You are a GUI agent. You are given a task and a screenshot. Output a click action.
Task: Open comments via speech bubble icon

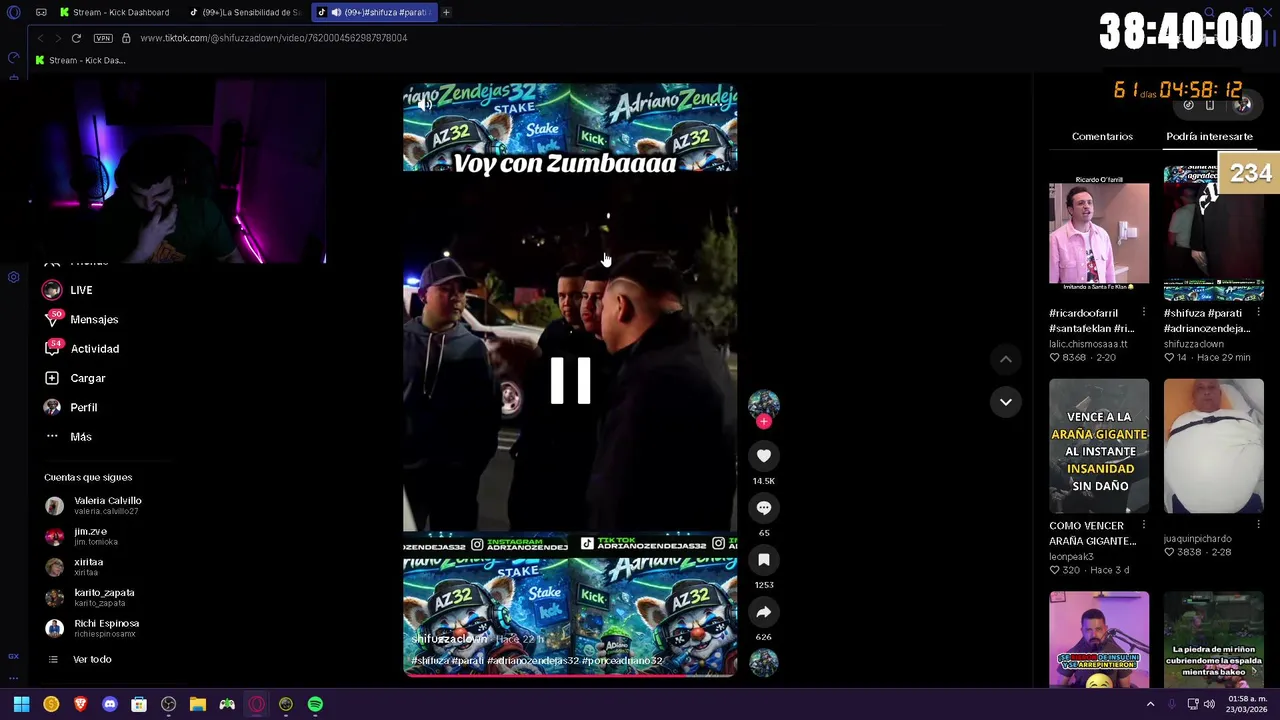click(763, 508)
